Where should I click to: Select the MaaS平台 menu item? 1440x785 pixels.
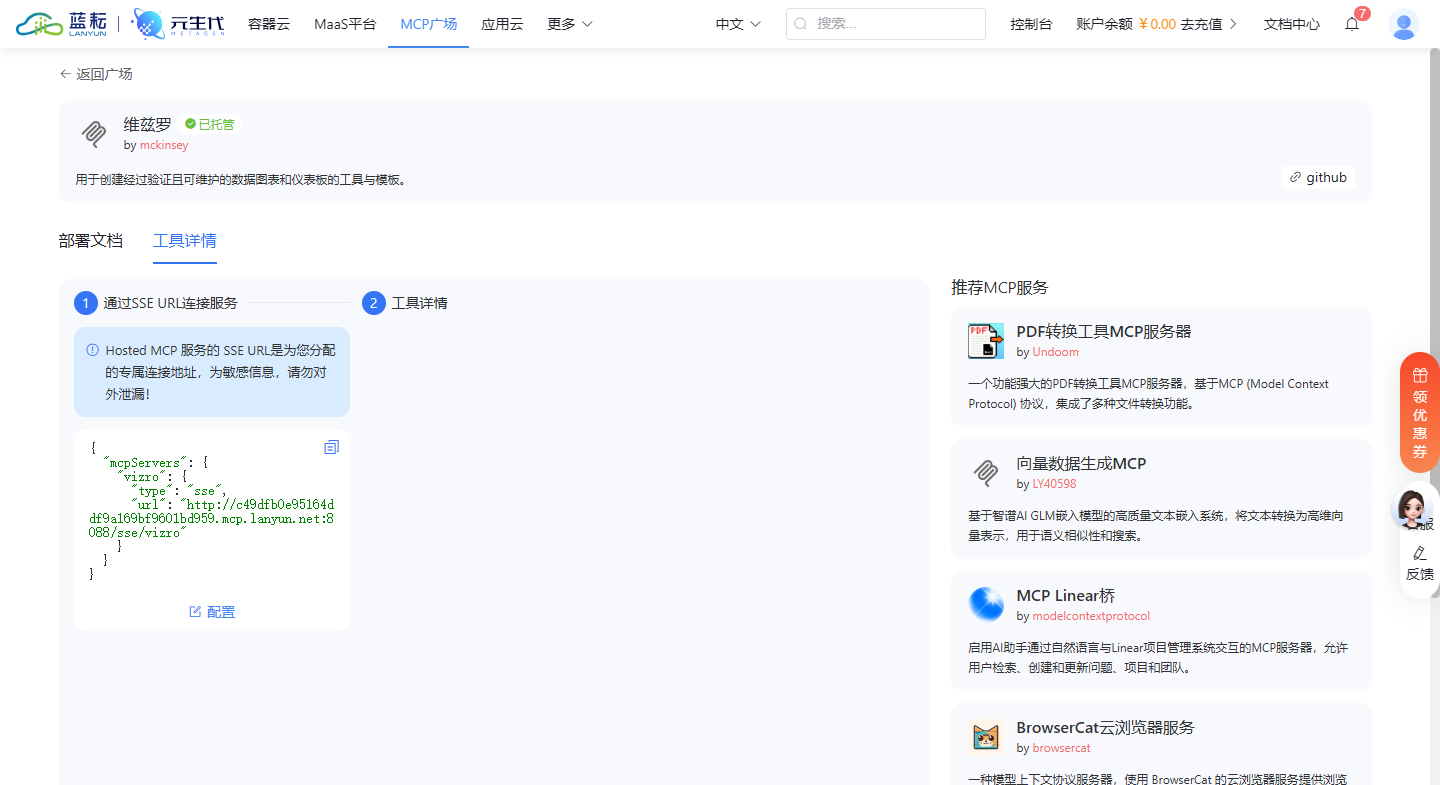[345, 23]
